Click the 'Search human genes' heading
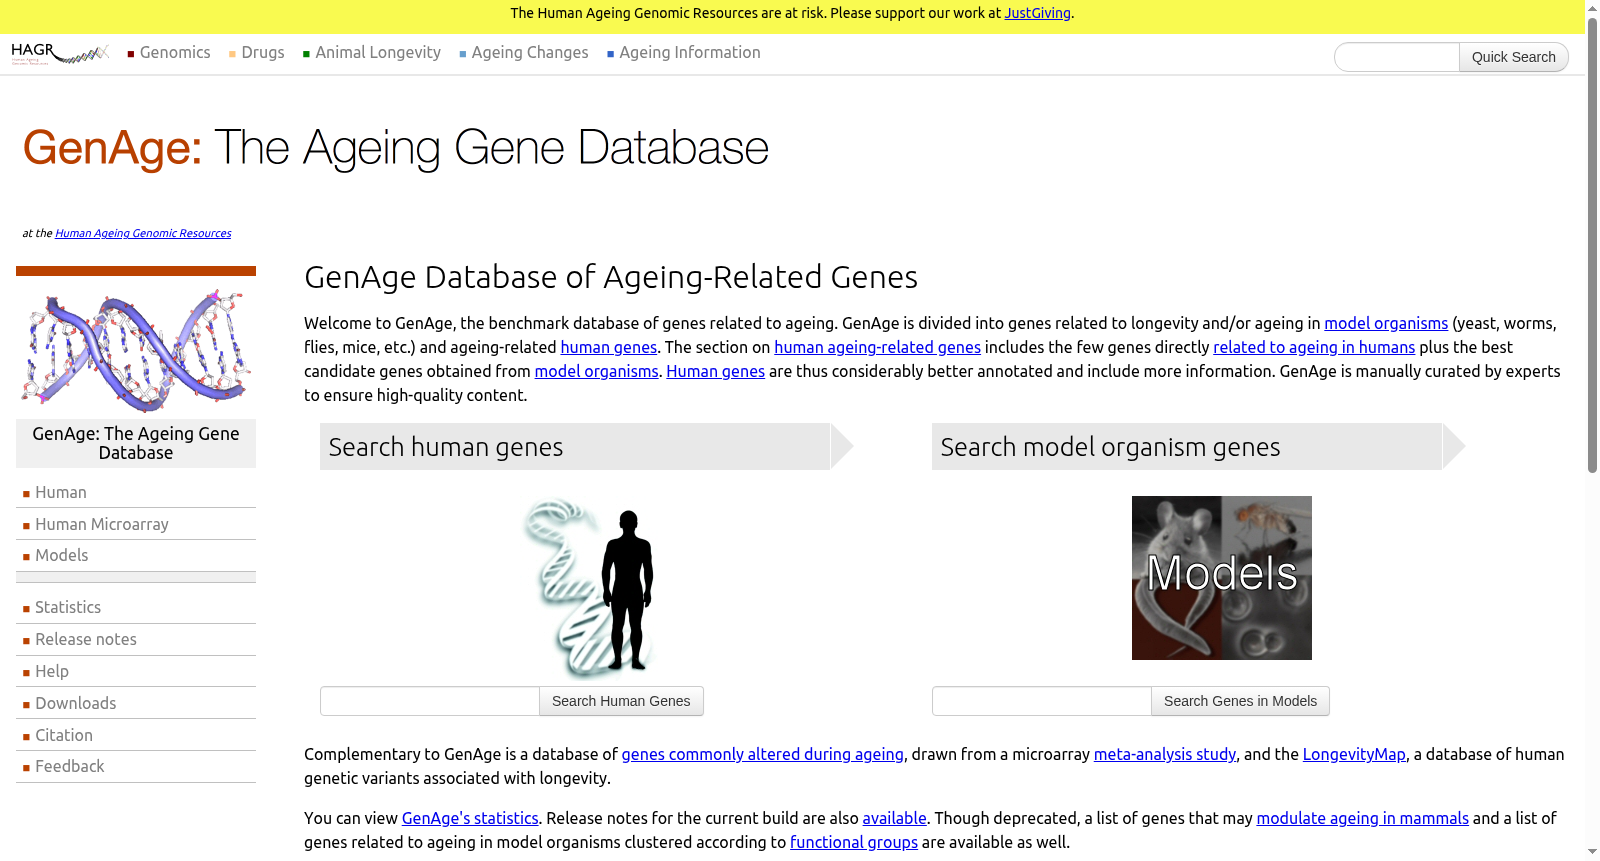The image size is (1600, 861). click(446, 447)
